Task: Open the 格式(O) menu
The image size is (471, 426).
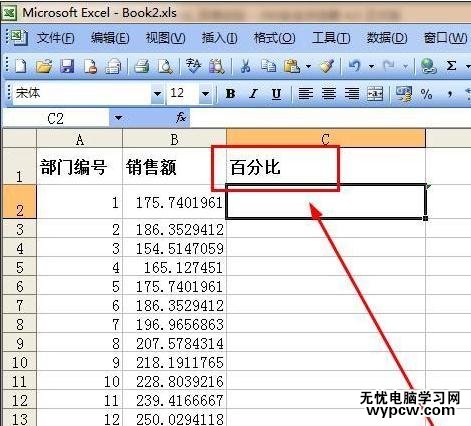Action: click(275, 38)
